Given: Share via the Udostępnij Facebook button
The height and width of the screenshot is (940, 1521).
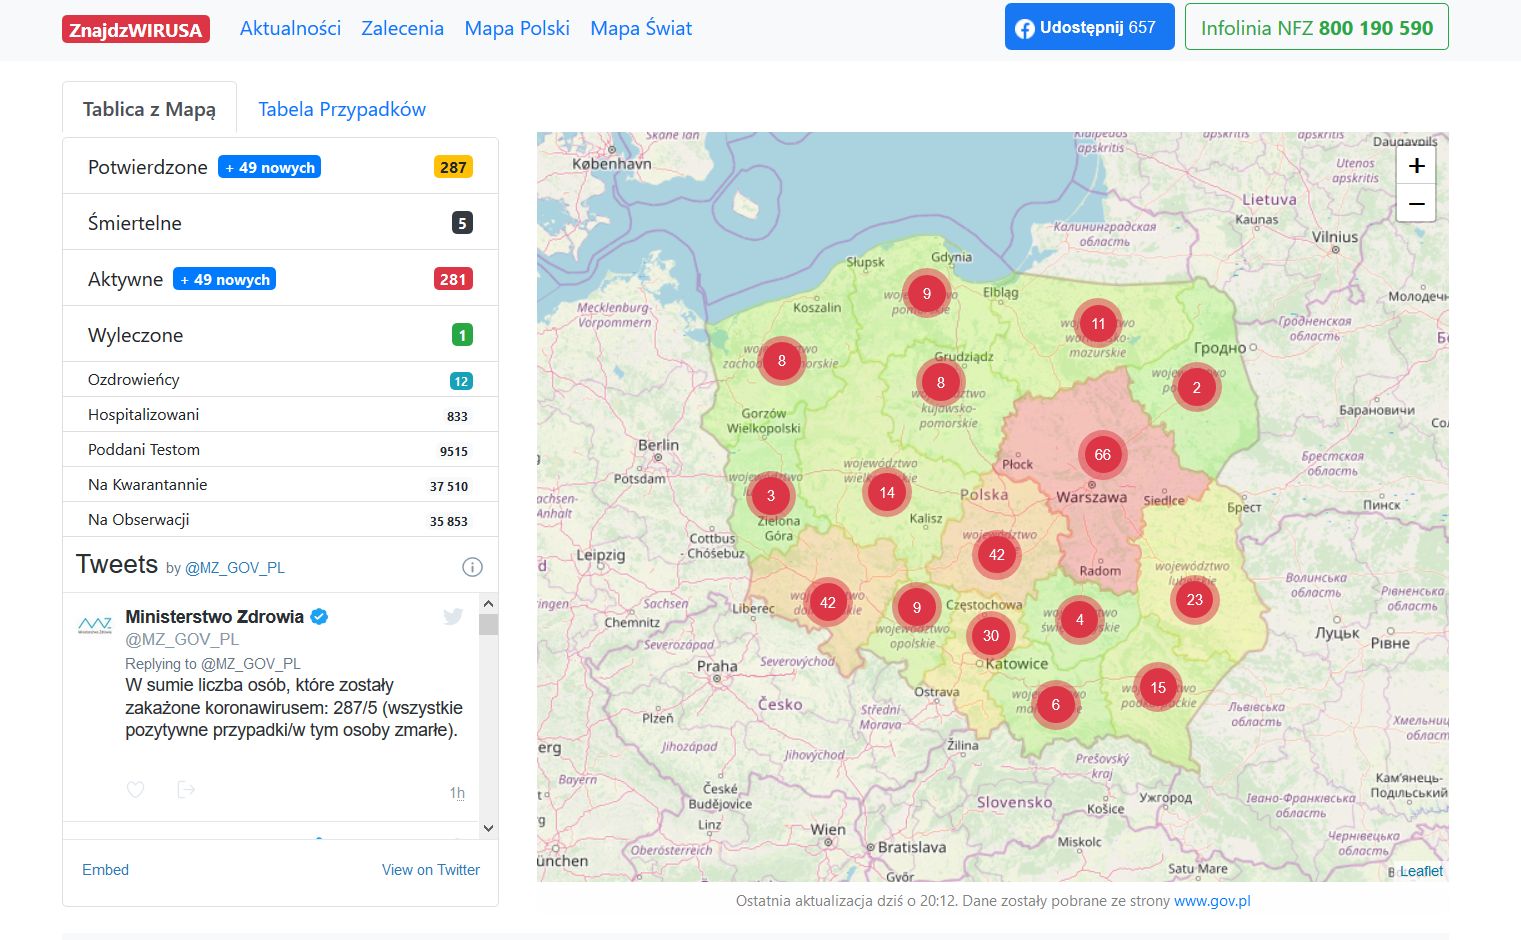Looking at the screenshot, I should [x=1089, y=27].
